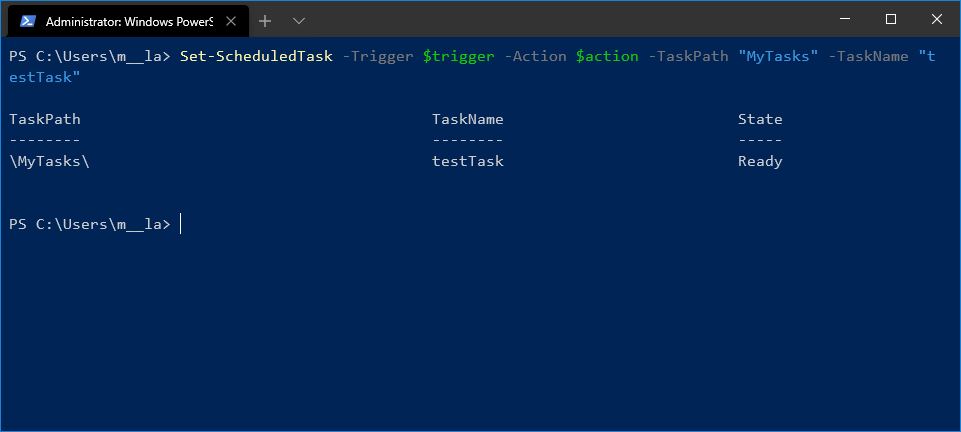Open a new terminal tab

click(265, 20)
